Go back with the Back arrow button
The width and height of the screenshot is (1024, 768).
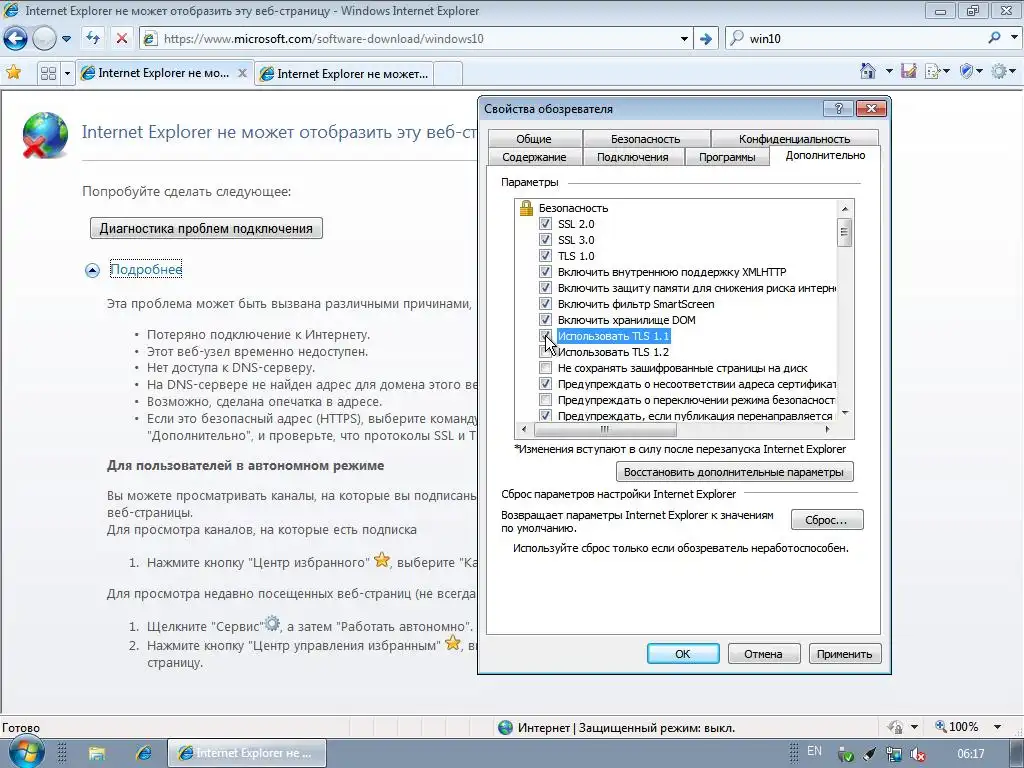pyautogui.click(x=16, y=39)
